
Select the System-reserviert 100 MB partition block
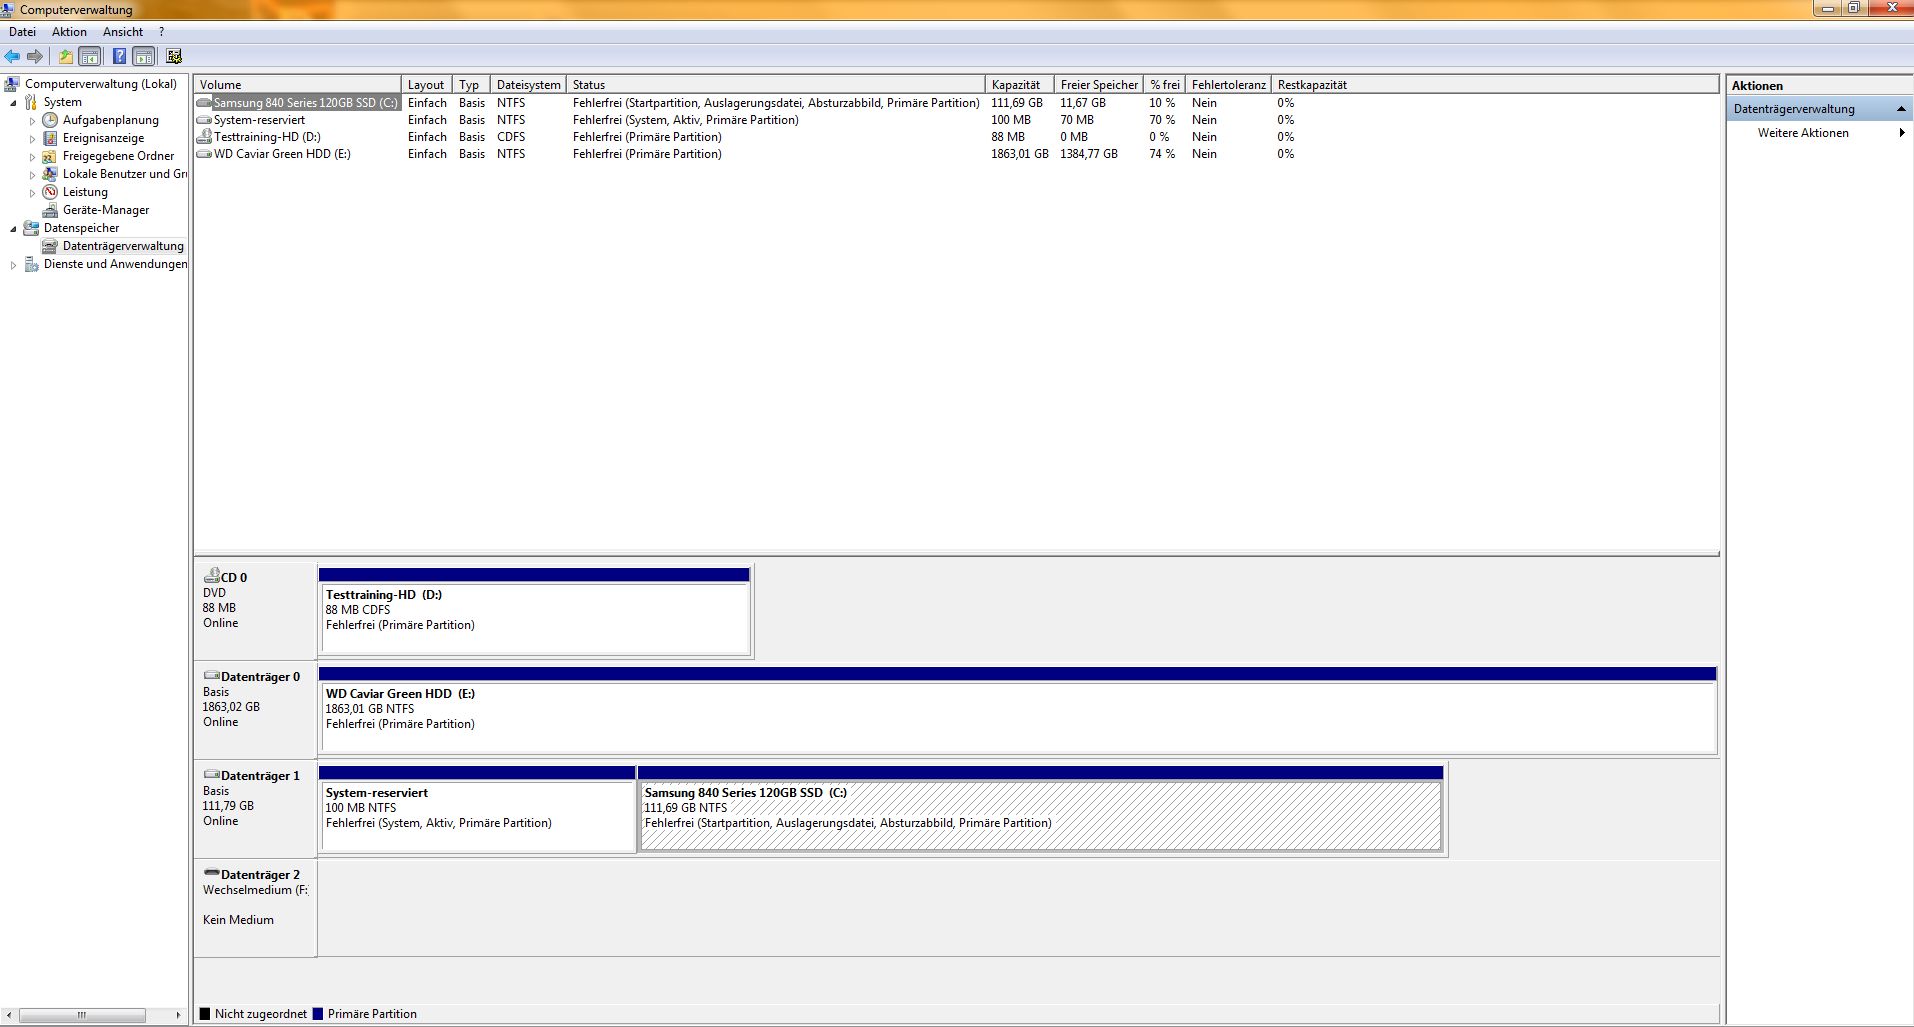tap(477, 809)
